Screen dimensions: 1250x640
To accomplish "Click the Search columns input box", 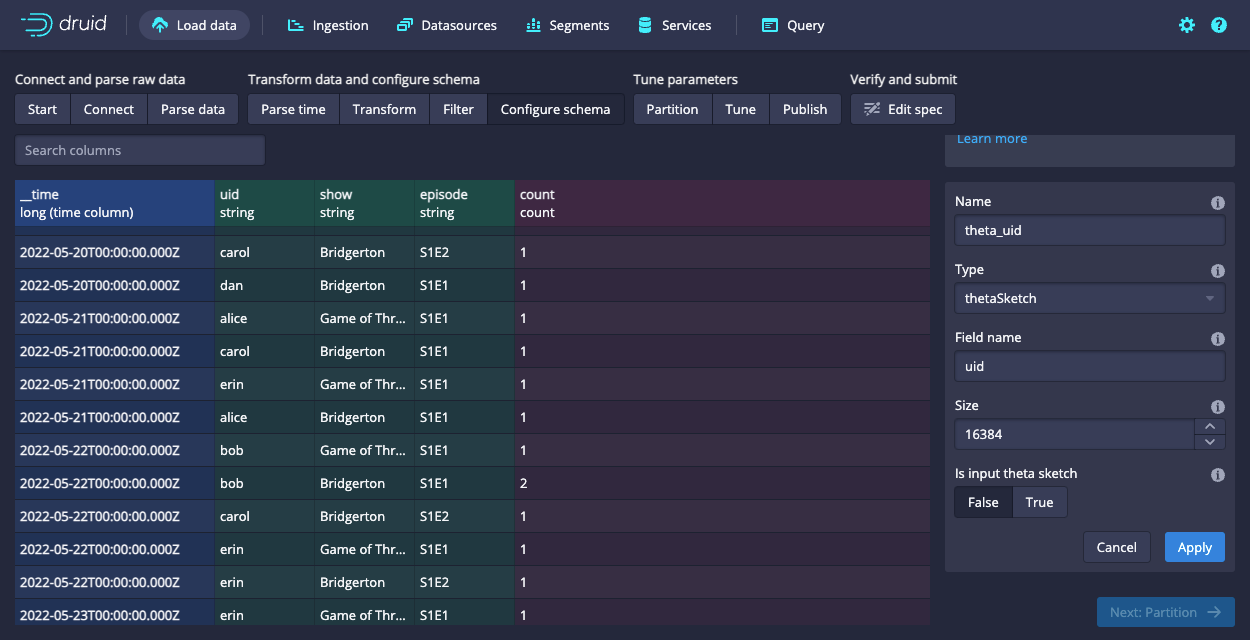I will (140, 150).
